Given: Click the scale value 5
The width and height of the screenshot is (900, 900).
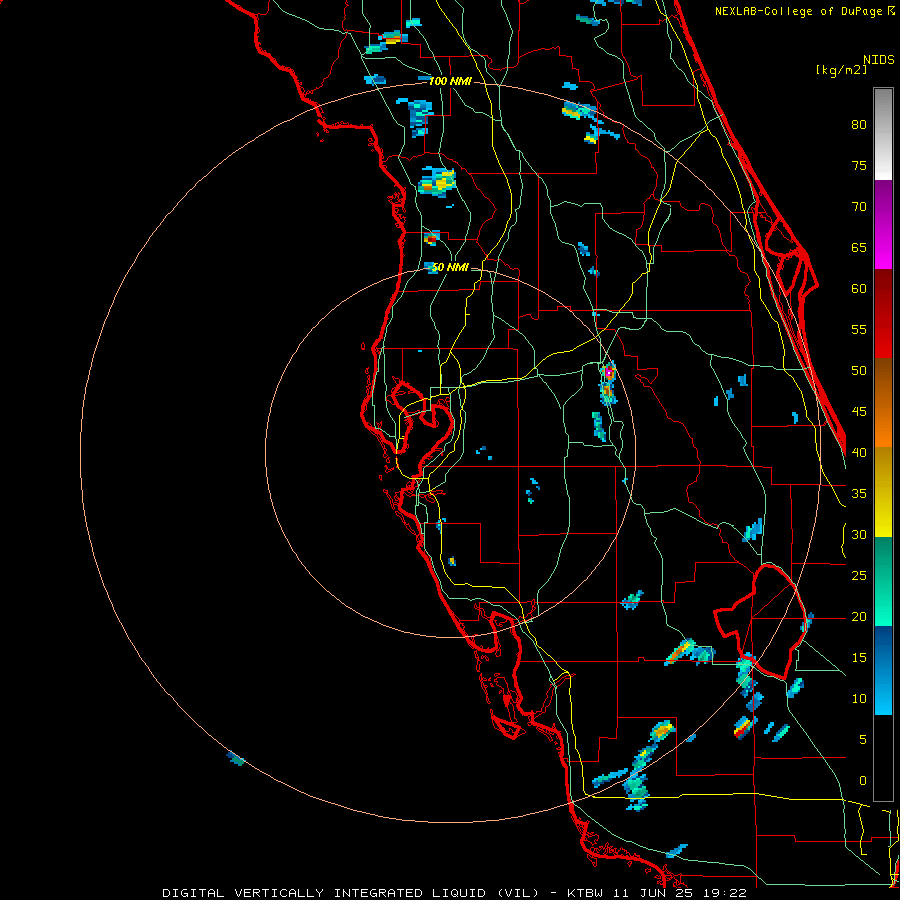Looking at the screenshot, I should coord(863,740).
